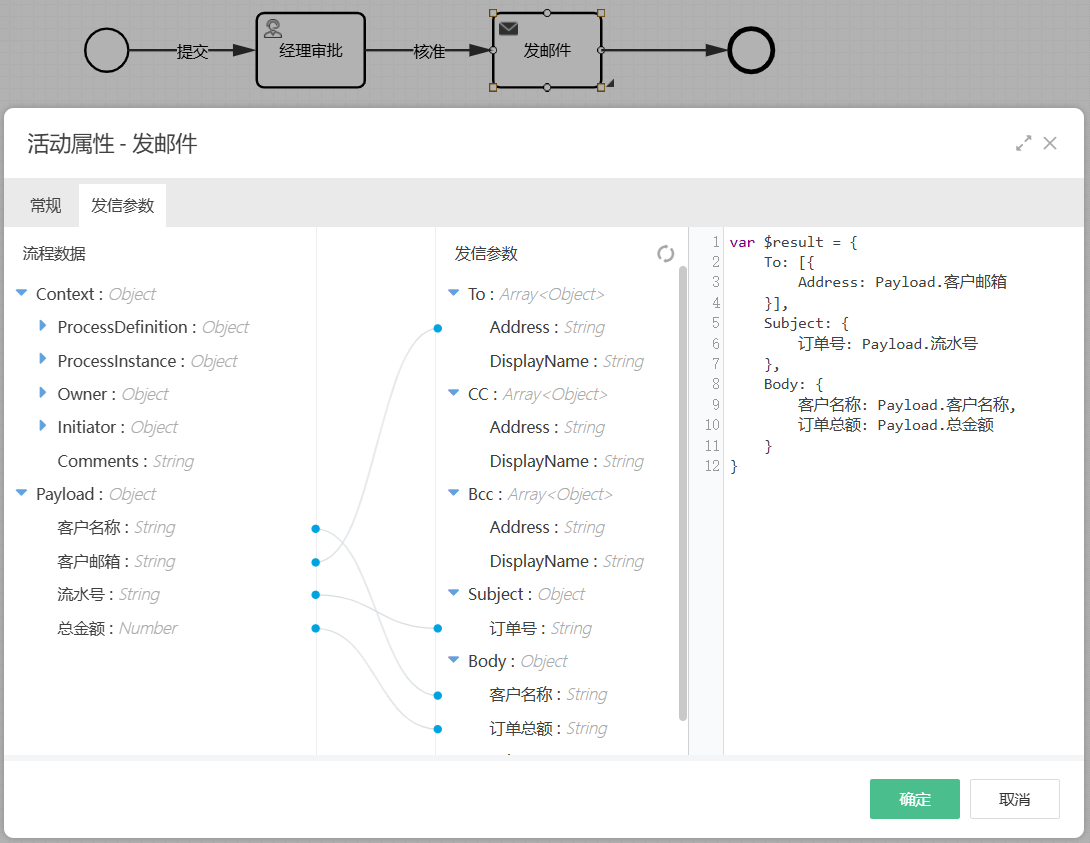Image resolution: width=1090 pixels, height=843 pixels.
Task: Collapse the Payload object node
Action: [22, 494]
